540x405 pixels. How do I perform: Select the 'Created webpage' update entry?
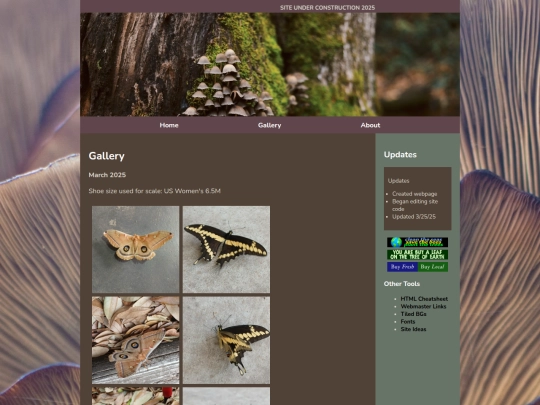[415, 194]
